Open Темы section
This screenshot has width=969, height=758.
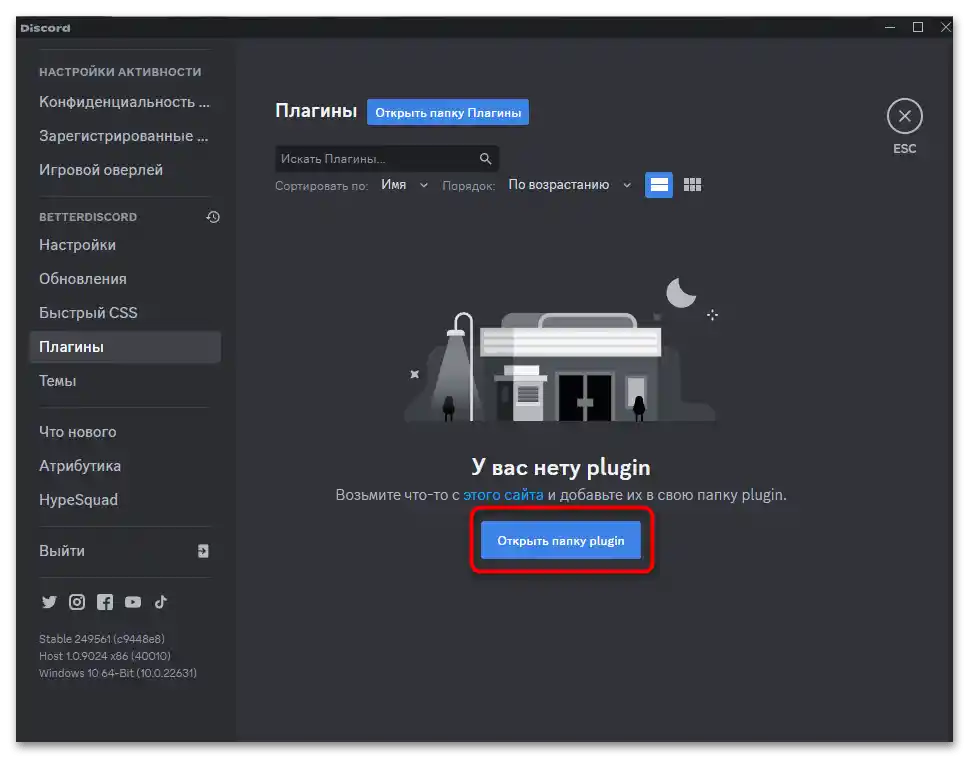click(125, 381)
